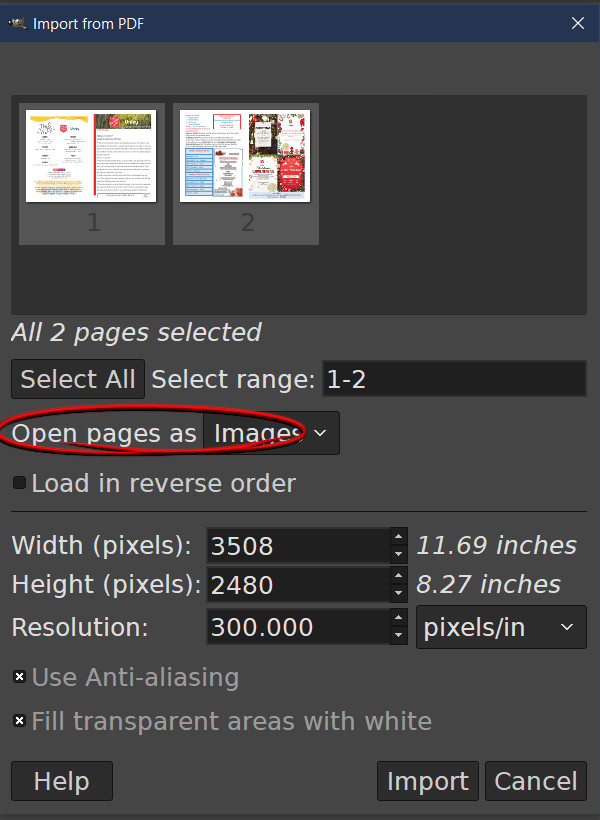
Task: Click the Help button
Action: pyautogui.click(x=62, y=781)
